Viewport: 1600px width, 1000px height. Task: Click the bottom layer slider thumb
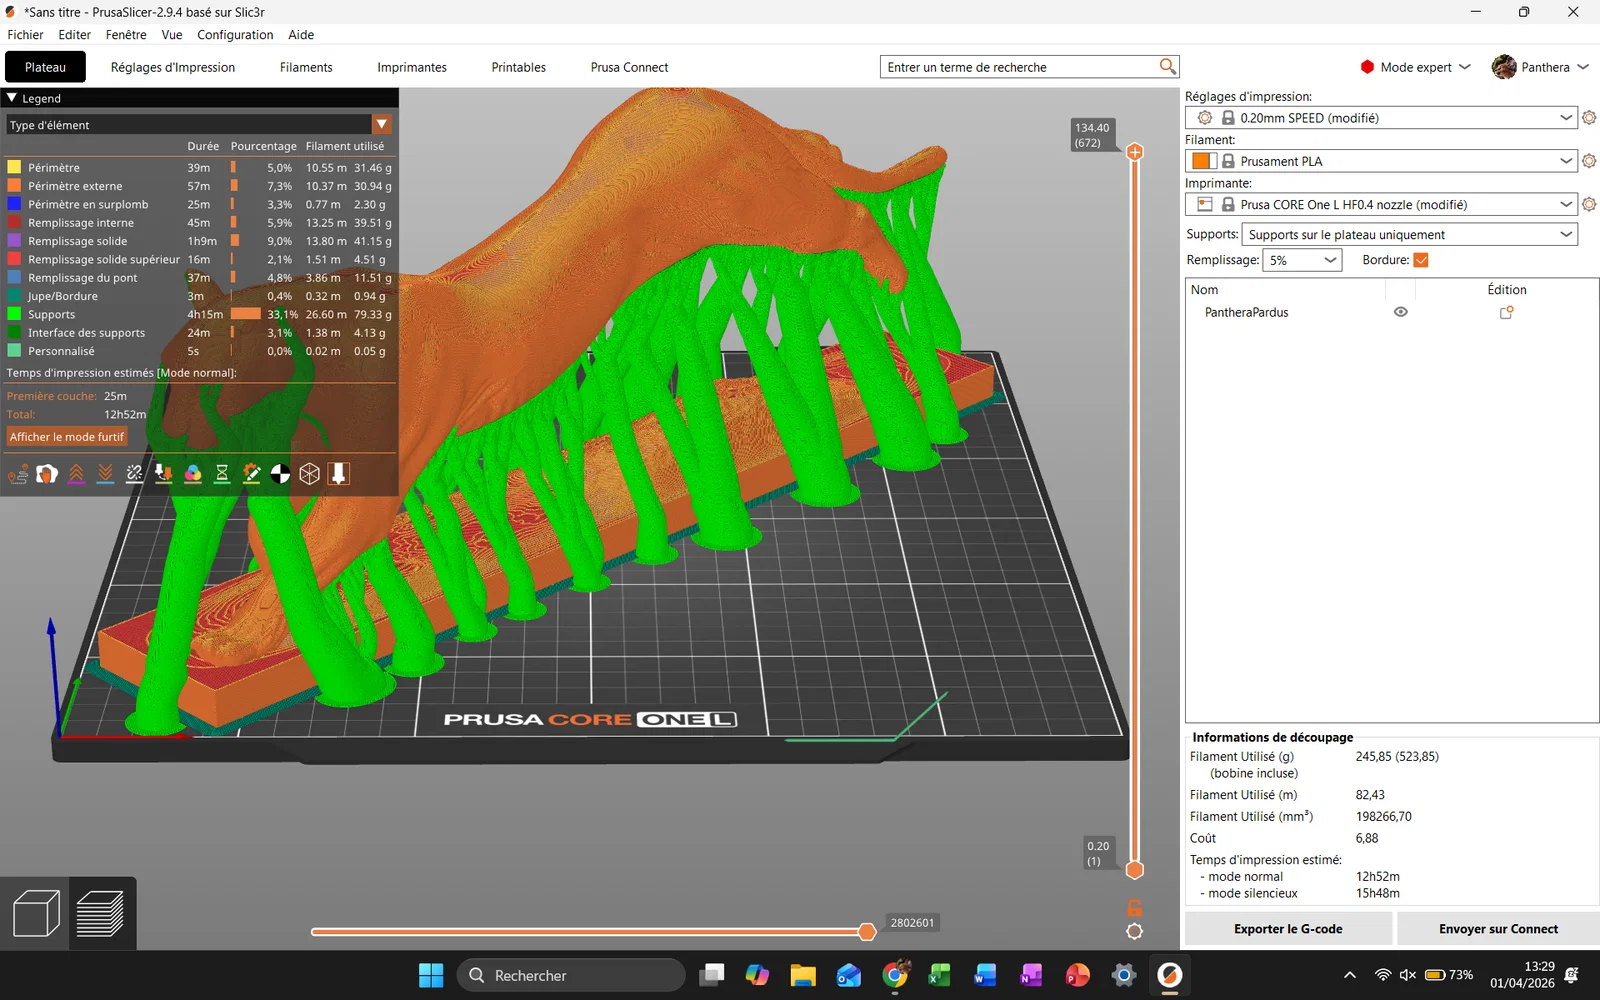click(1135, 870)
